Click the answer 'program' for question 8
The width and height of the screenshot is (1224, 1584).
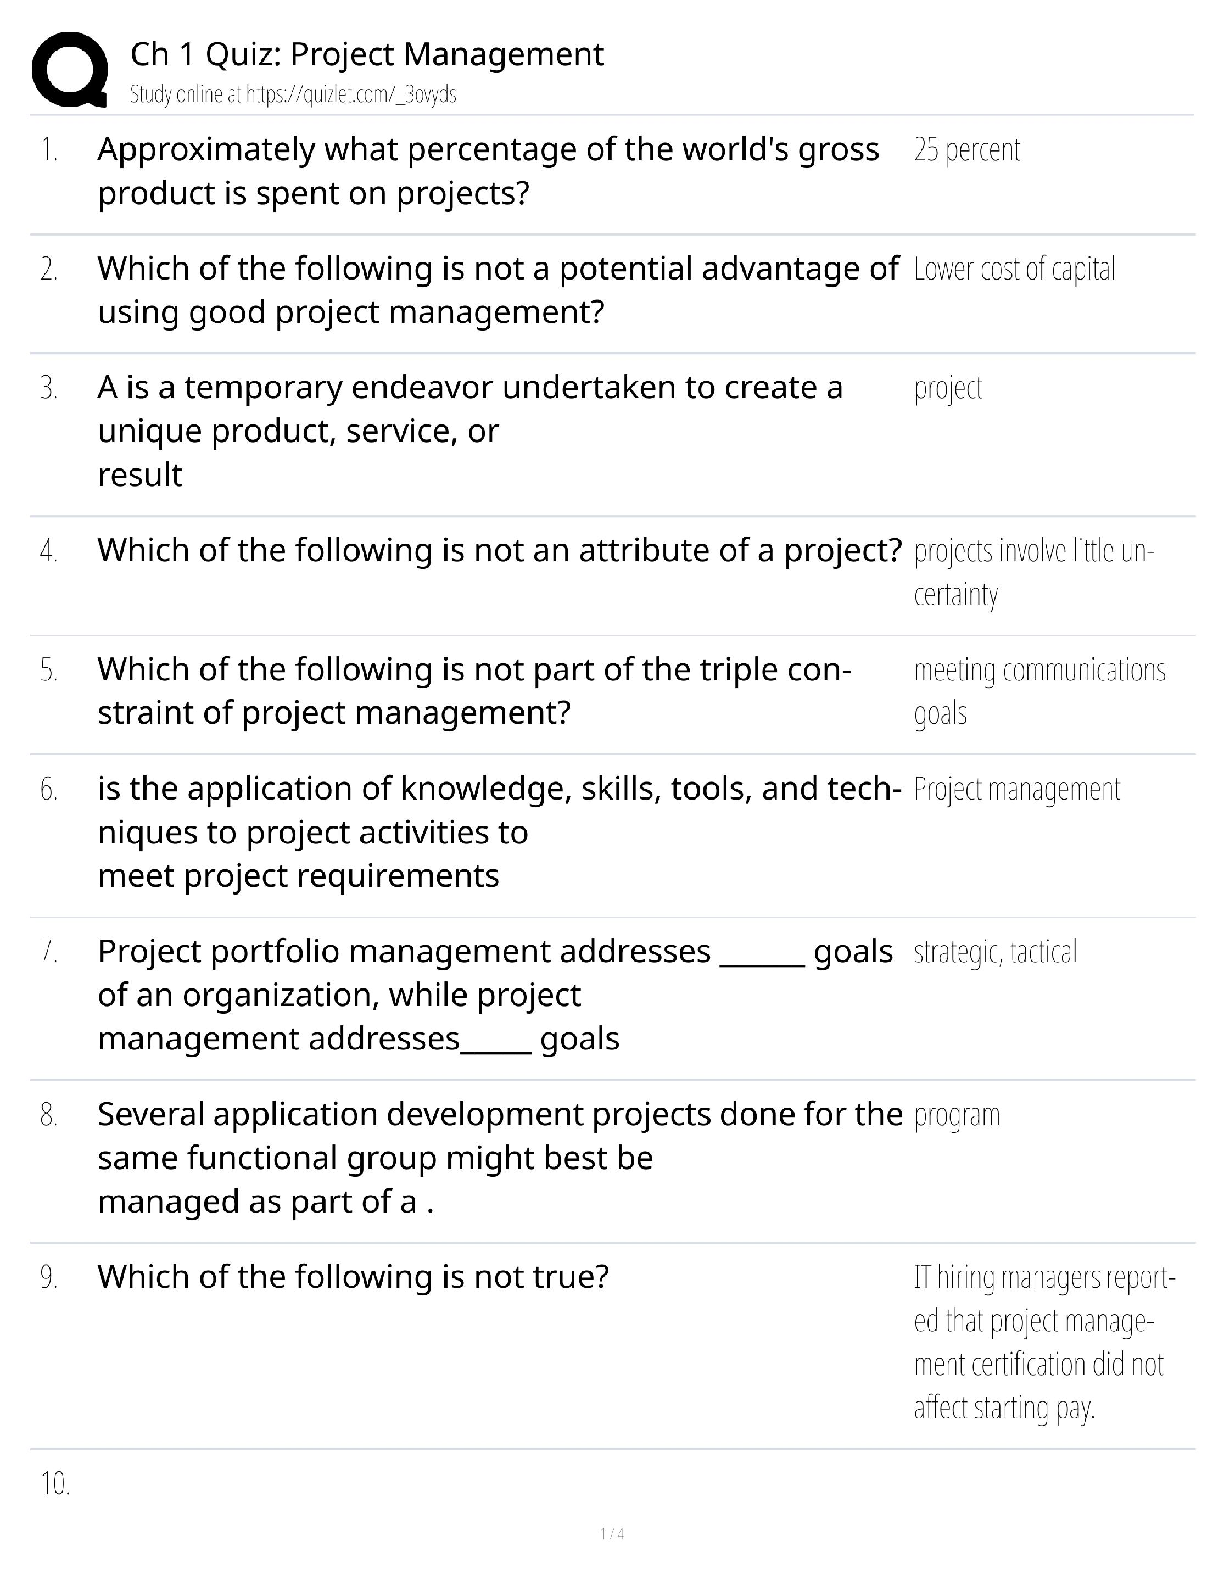(956, 1115)
